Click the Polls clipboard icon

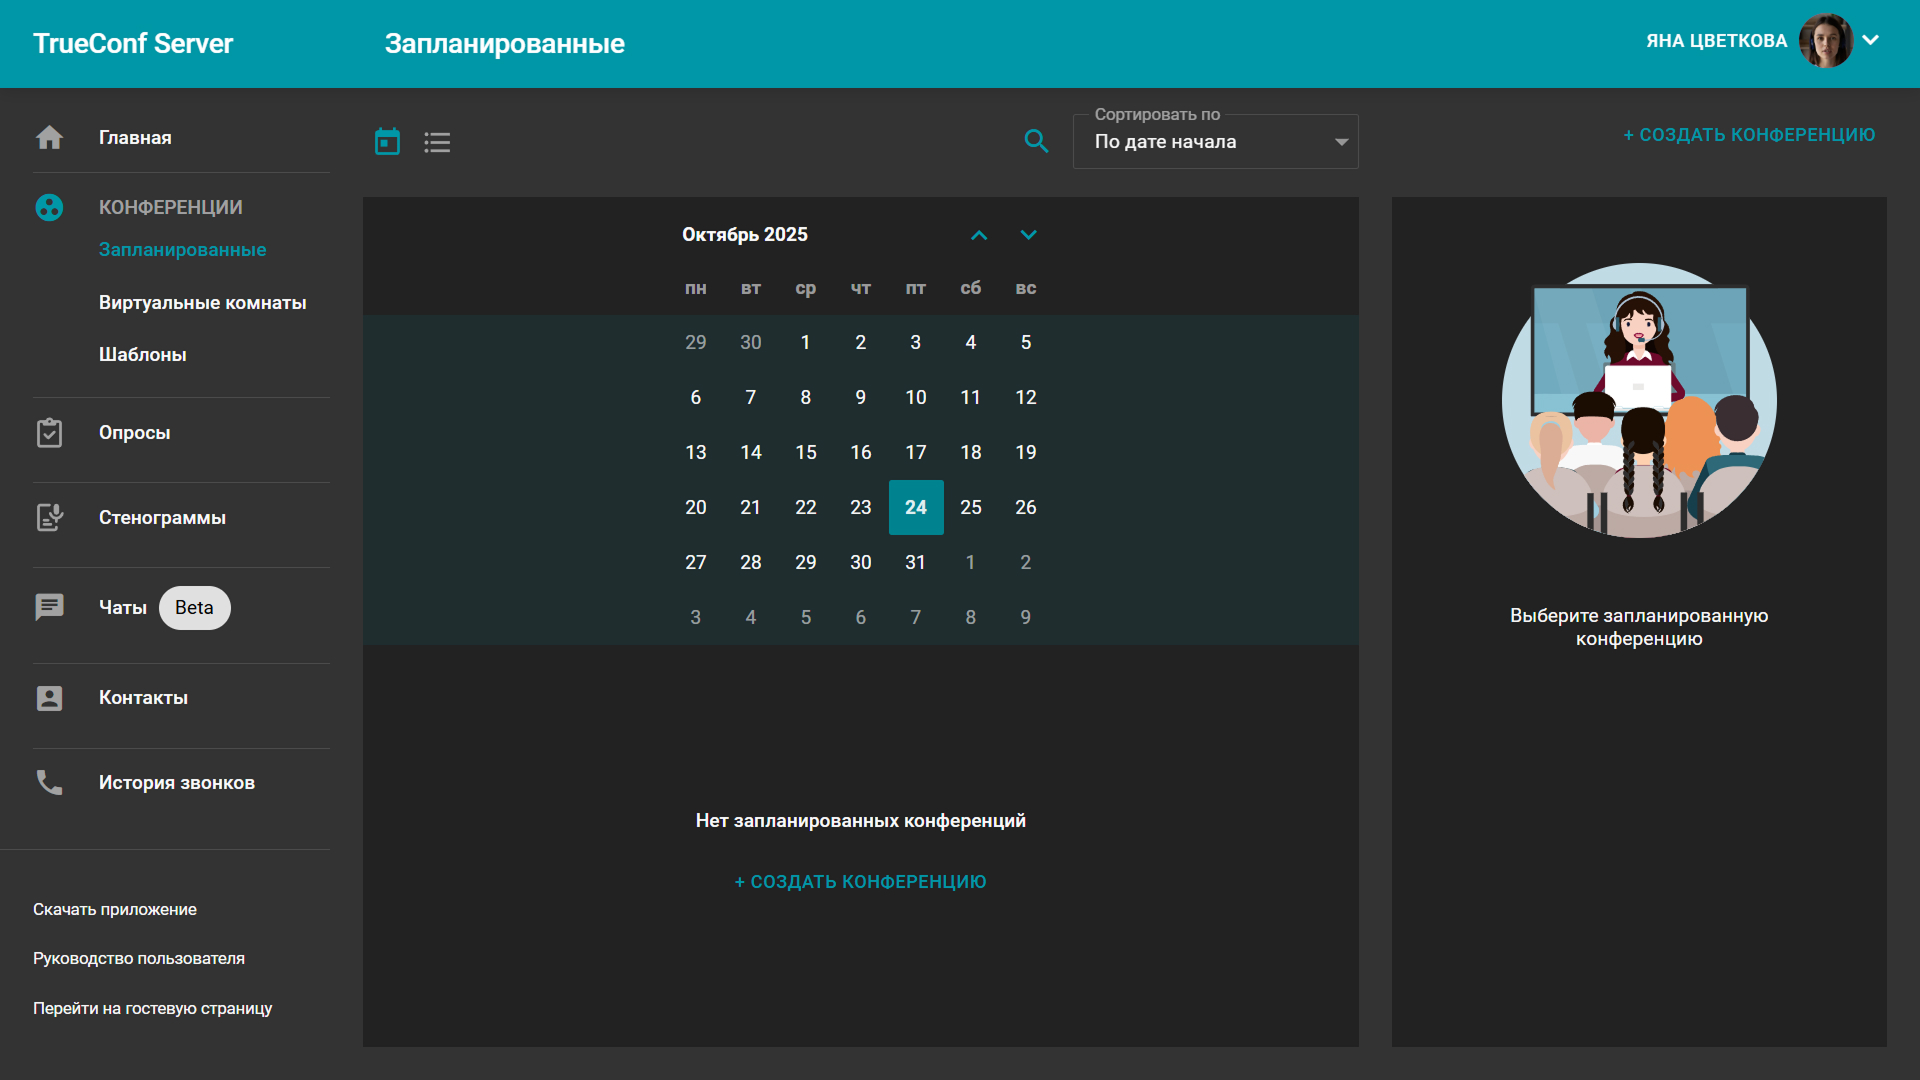pos(49,433)
